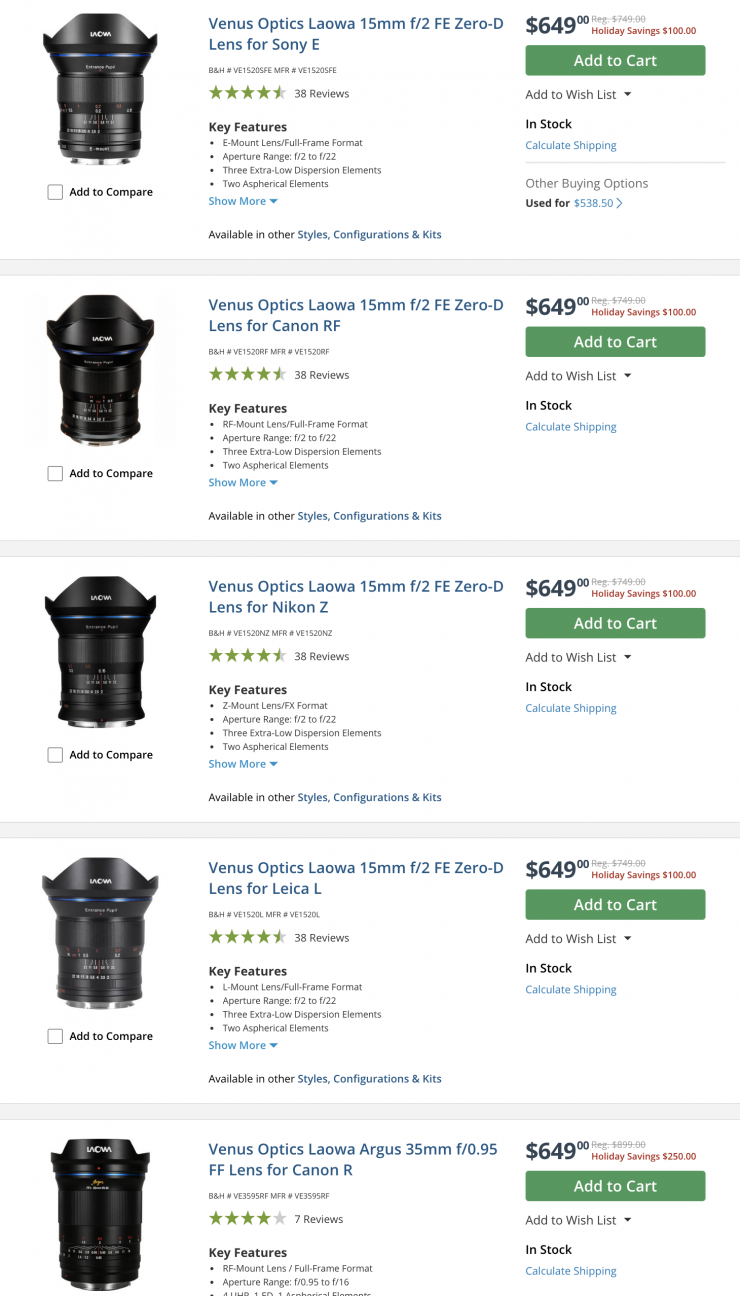Screen dimensions: 740x1296
Task: Open the Laowa Argus 35mm f/0.95 title link
Action: [x=352, y=1159]
